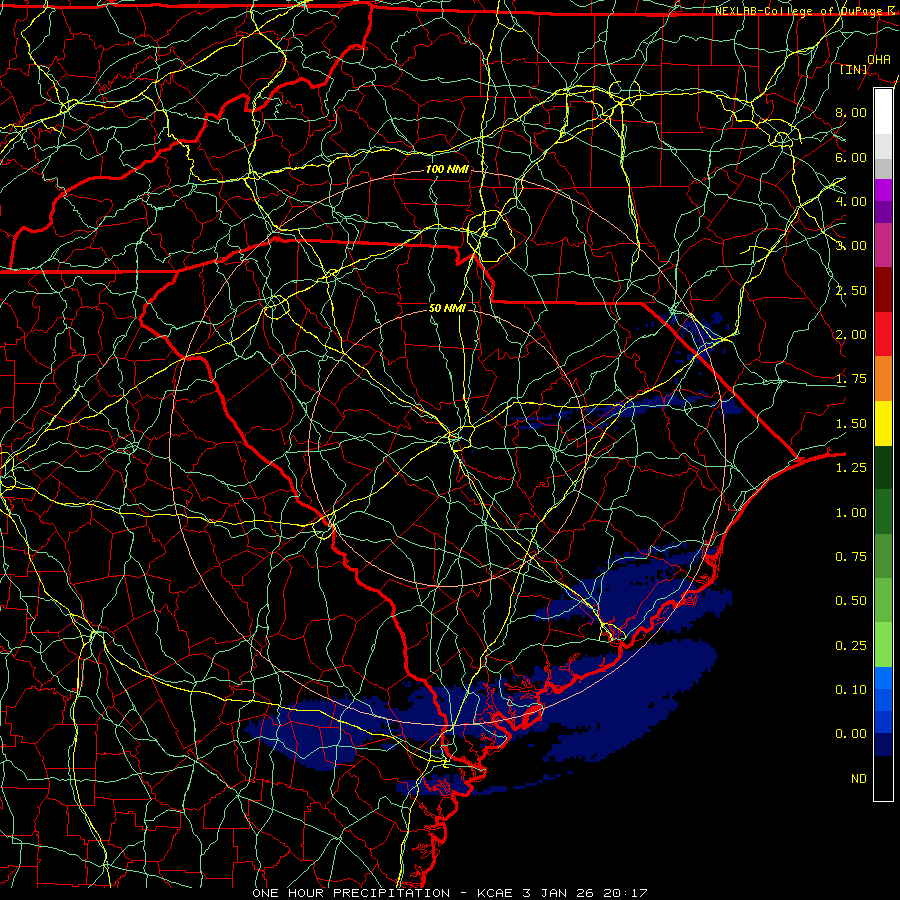The image size is (900, 900).
Task: Select the 0.00 legend value
Action: pyautogui.click(x=851, y=734)
